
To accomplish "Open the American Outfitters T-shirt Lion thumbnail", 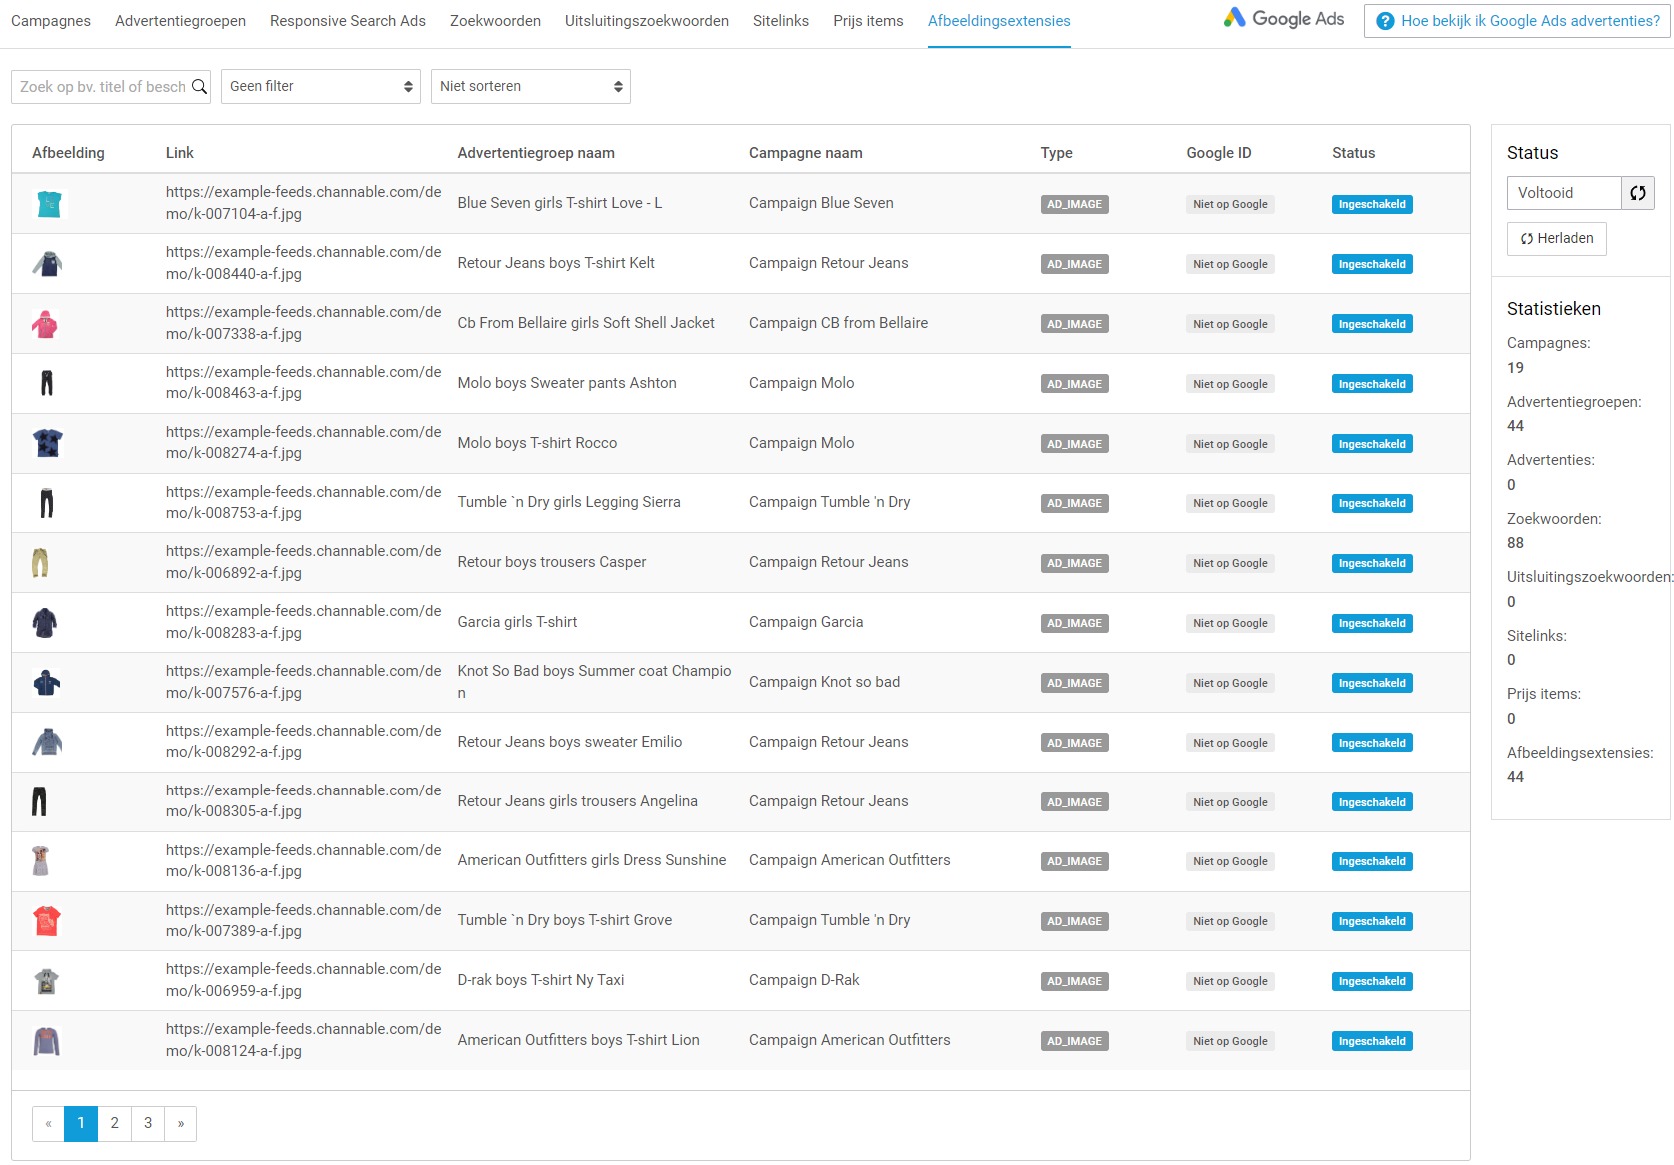I will (46, 1041).
